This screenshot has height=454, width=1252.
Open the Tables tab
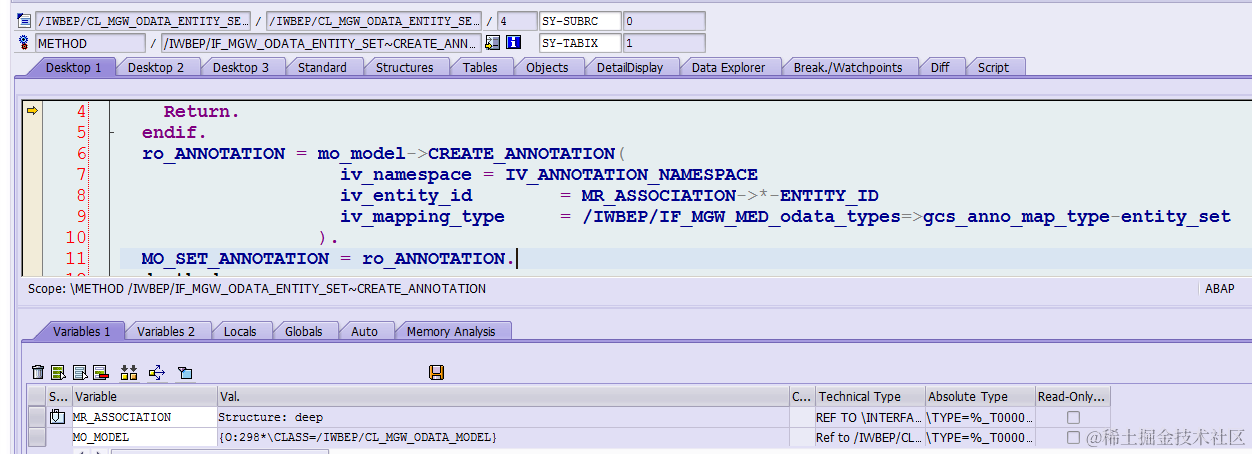click(480, 67)
